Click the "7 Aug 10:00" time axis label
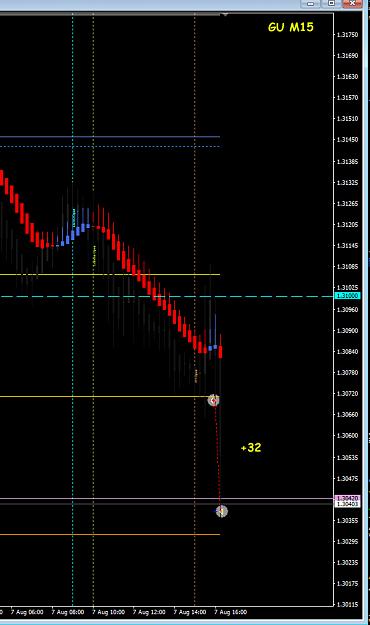 tap(108, 612)
